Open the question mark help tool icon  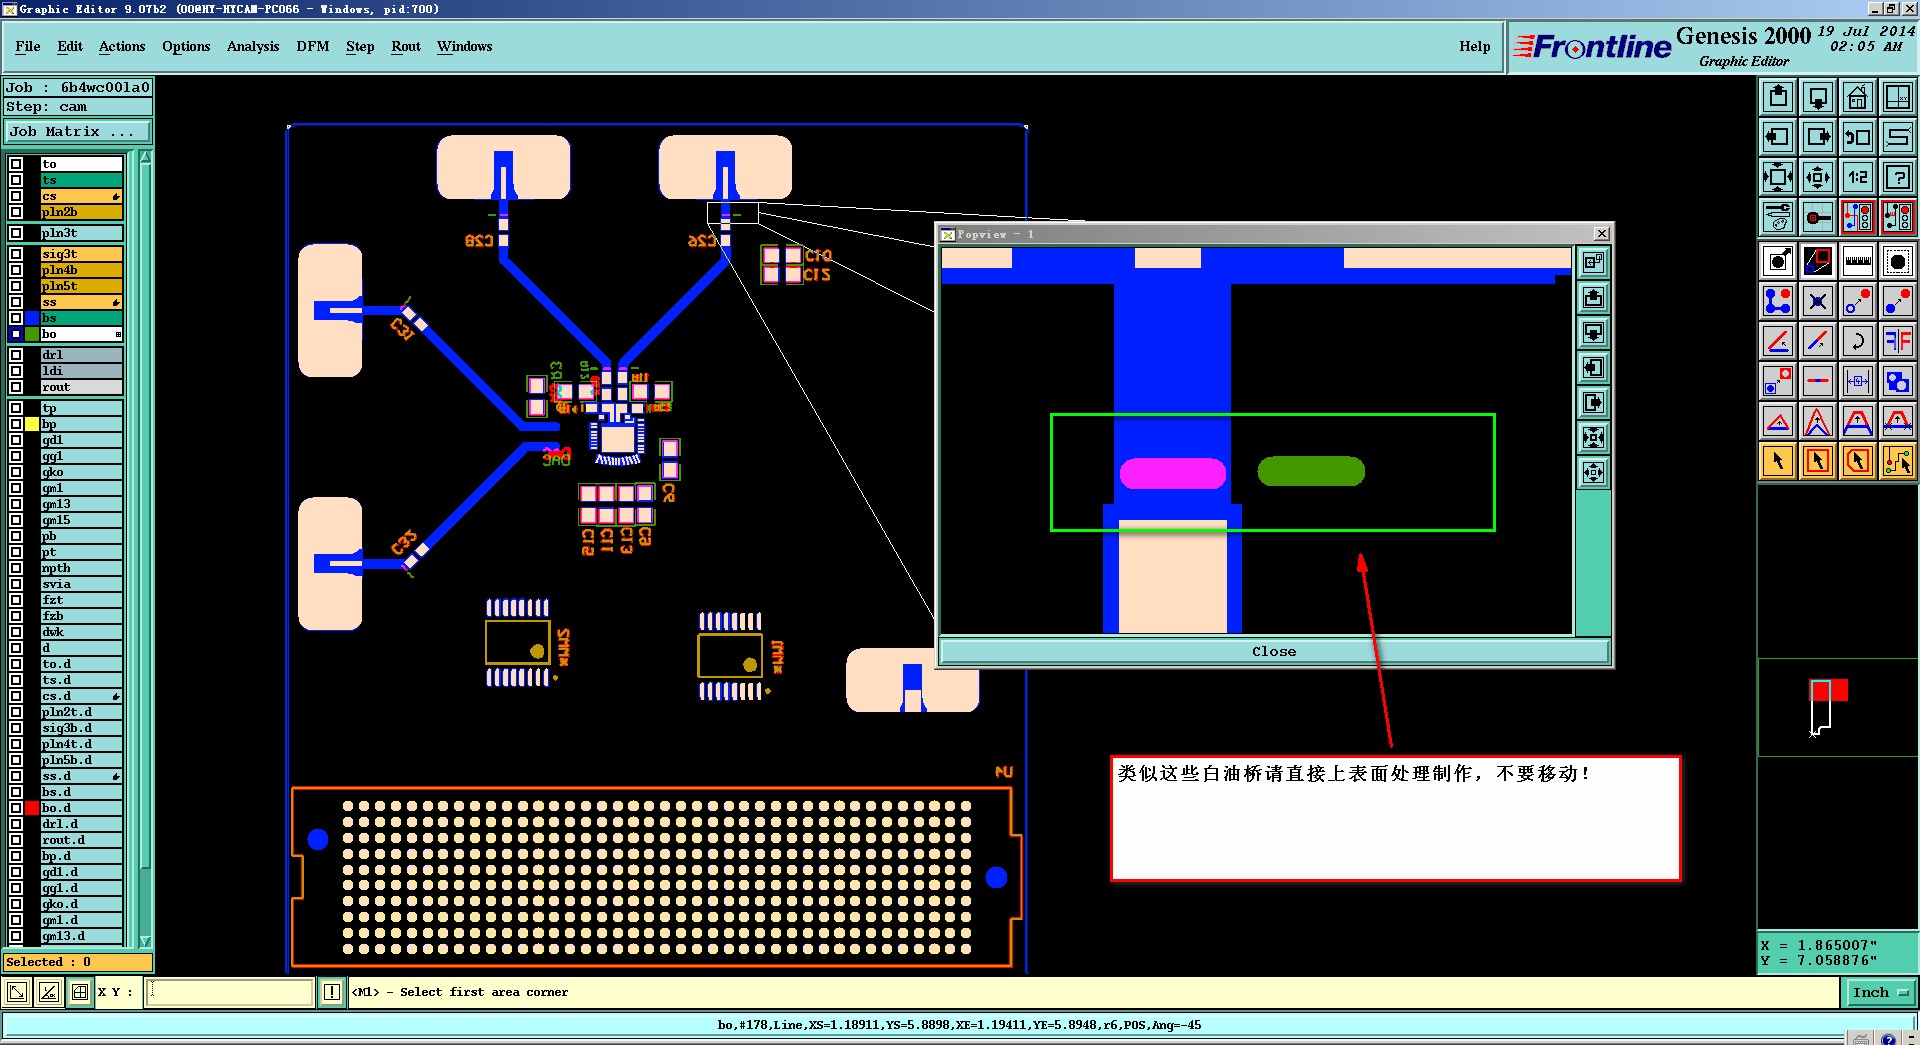(1897, 177)
